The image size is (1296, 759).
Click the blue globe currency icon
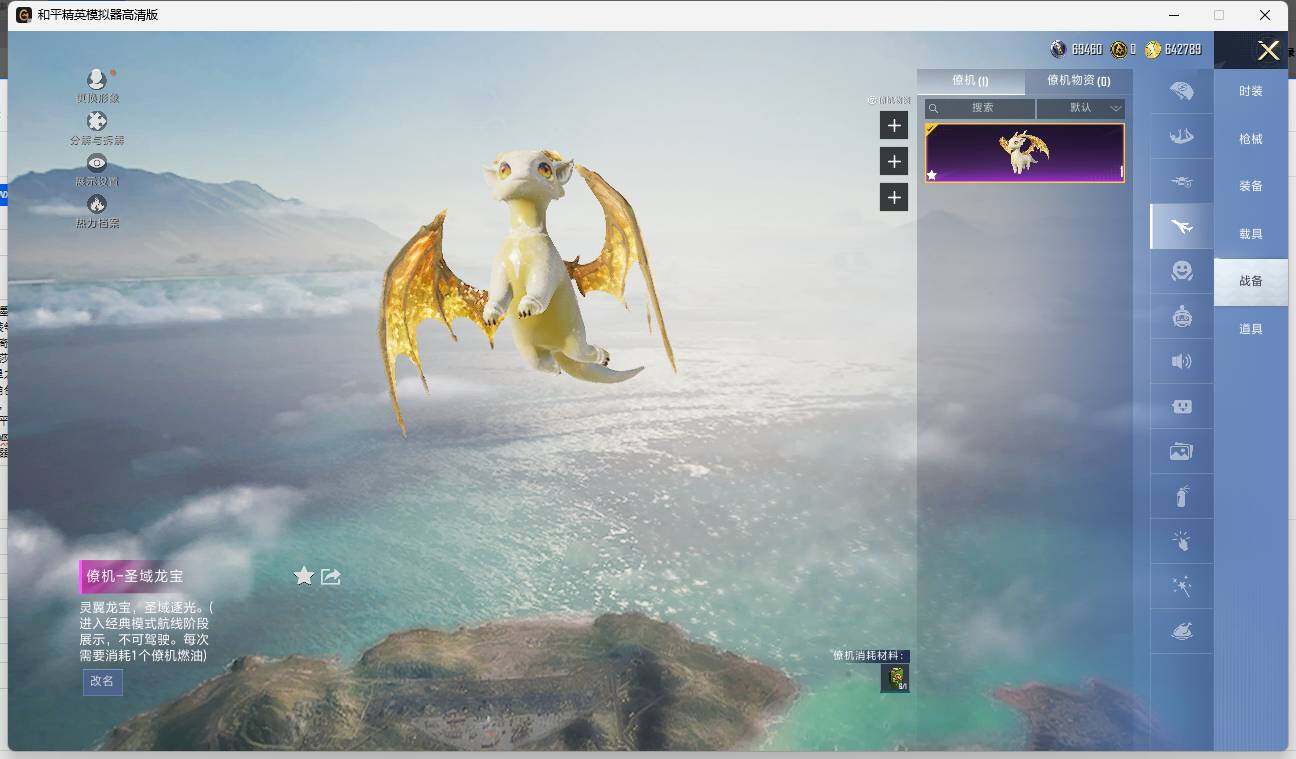coord(1058,49)
